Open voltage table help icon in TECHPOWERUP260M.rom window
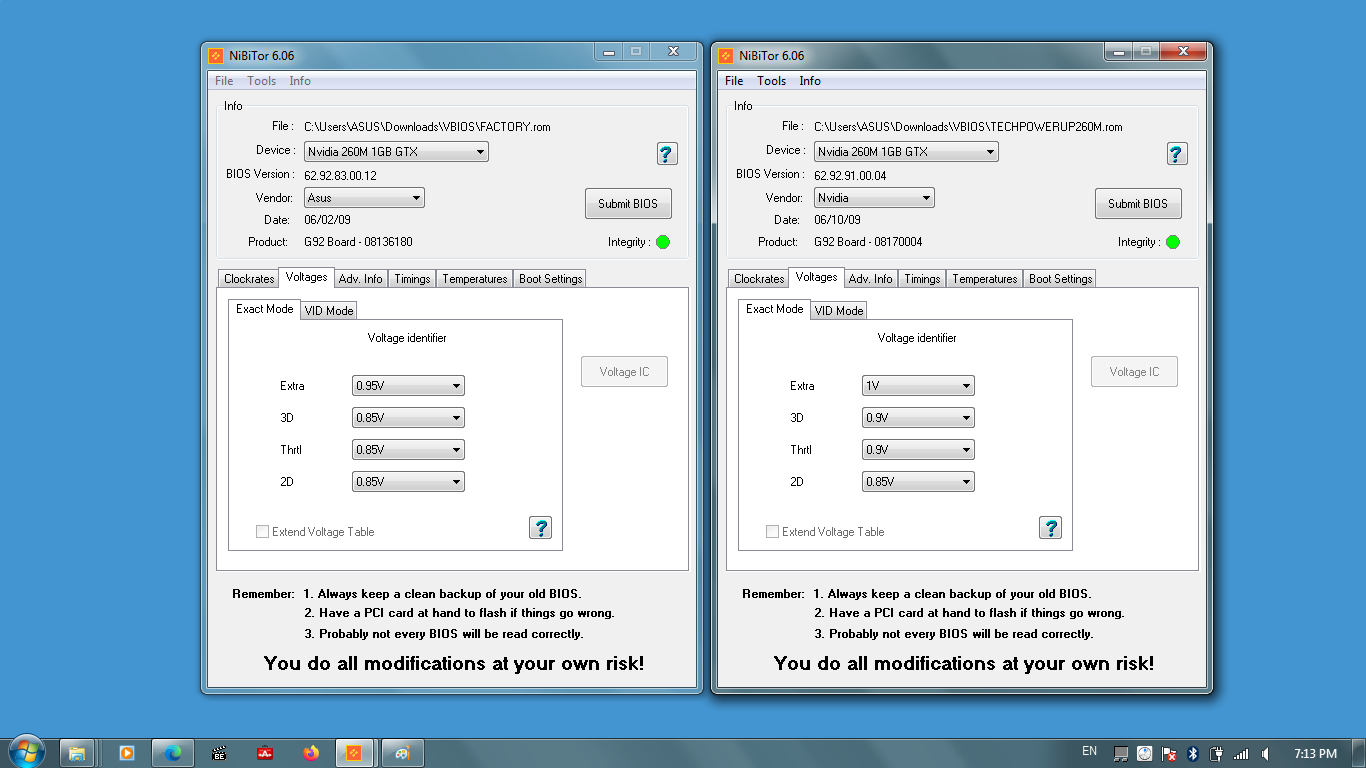 pyautogui.click(x=1050, y=527)
